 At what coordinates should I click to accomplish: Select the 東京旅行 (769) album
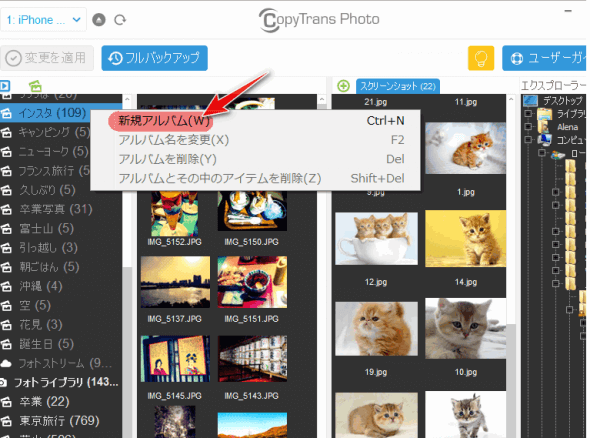click(59, 421)
